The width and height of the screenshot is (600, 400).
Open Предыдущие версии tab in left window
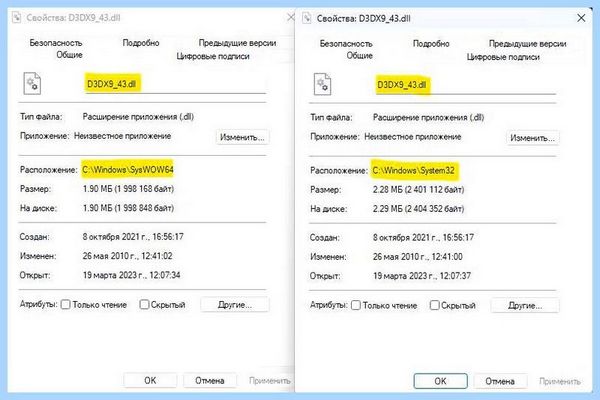click(x=237, y=43)
